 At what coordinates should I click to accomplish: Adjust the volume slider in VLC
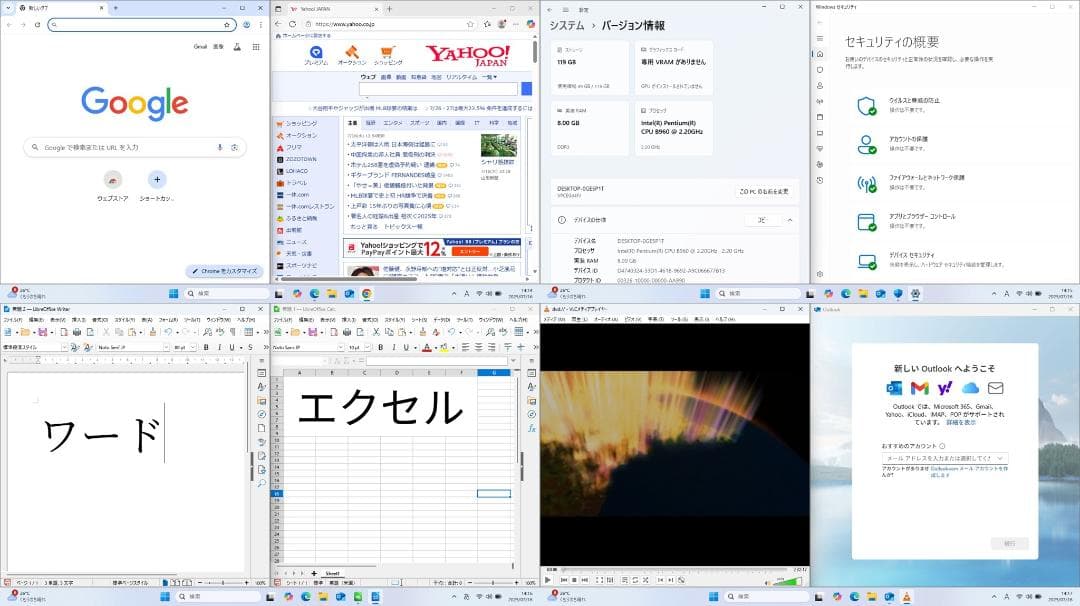[x=788, y=580]
